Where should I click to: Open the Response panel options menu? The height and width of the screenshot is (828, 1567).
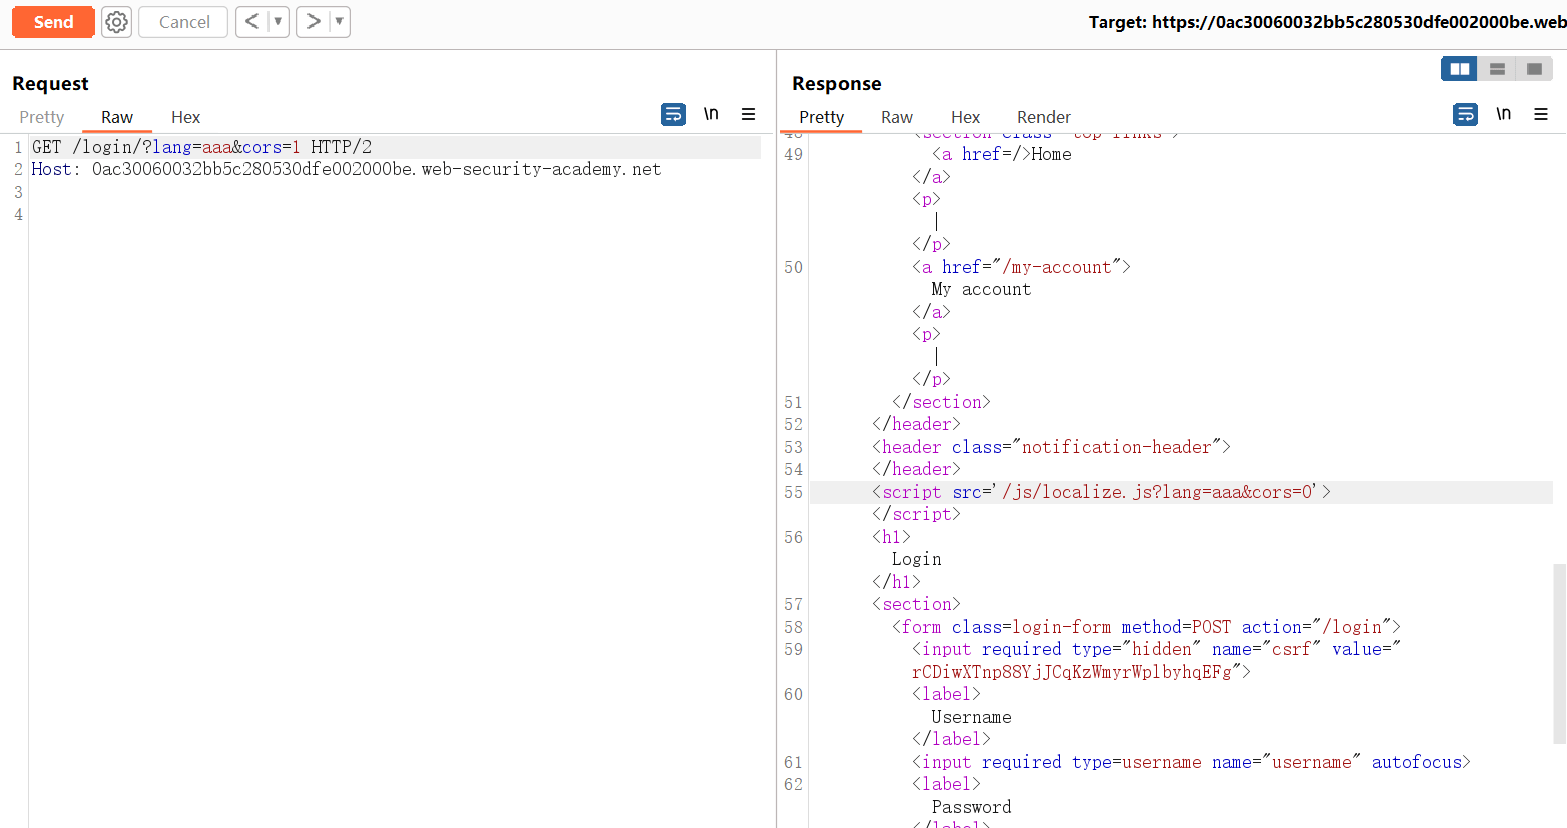[1541, 115]
